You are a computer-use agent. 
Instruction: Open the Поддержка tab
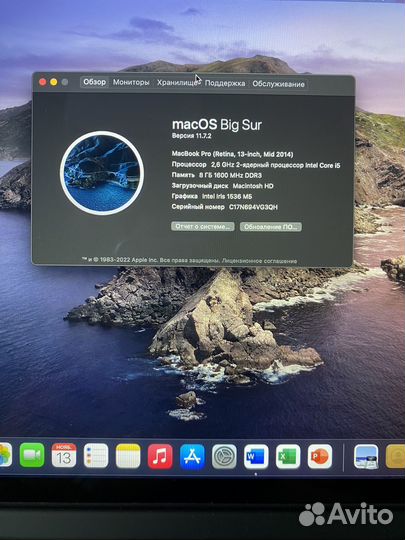pyautogui.click(x=225, y=84)
